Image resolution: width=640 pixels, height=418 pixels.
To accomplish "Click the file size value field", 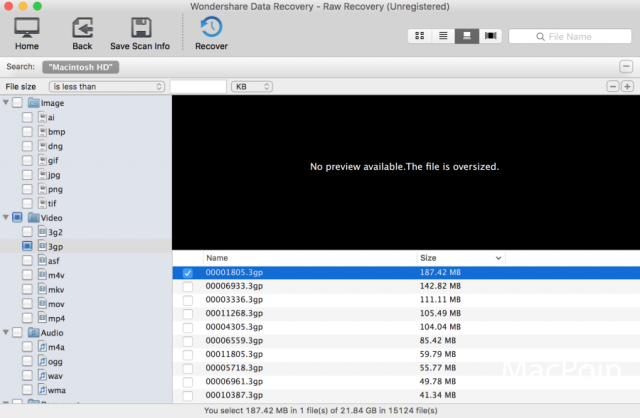I will point(198,87).
